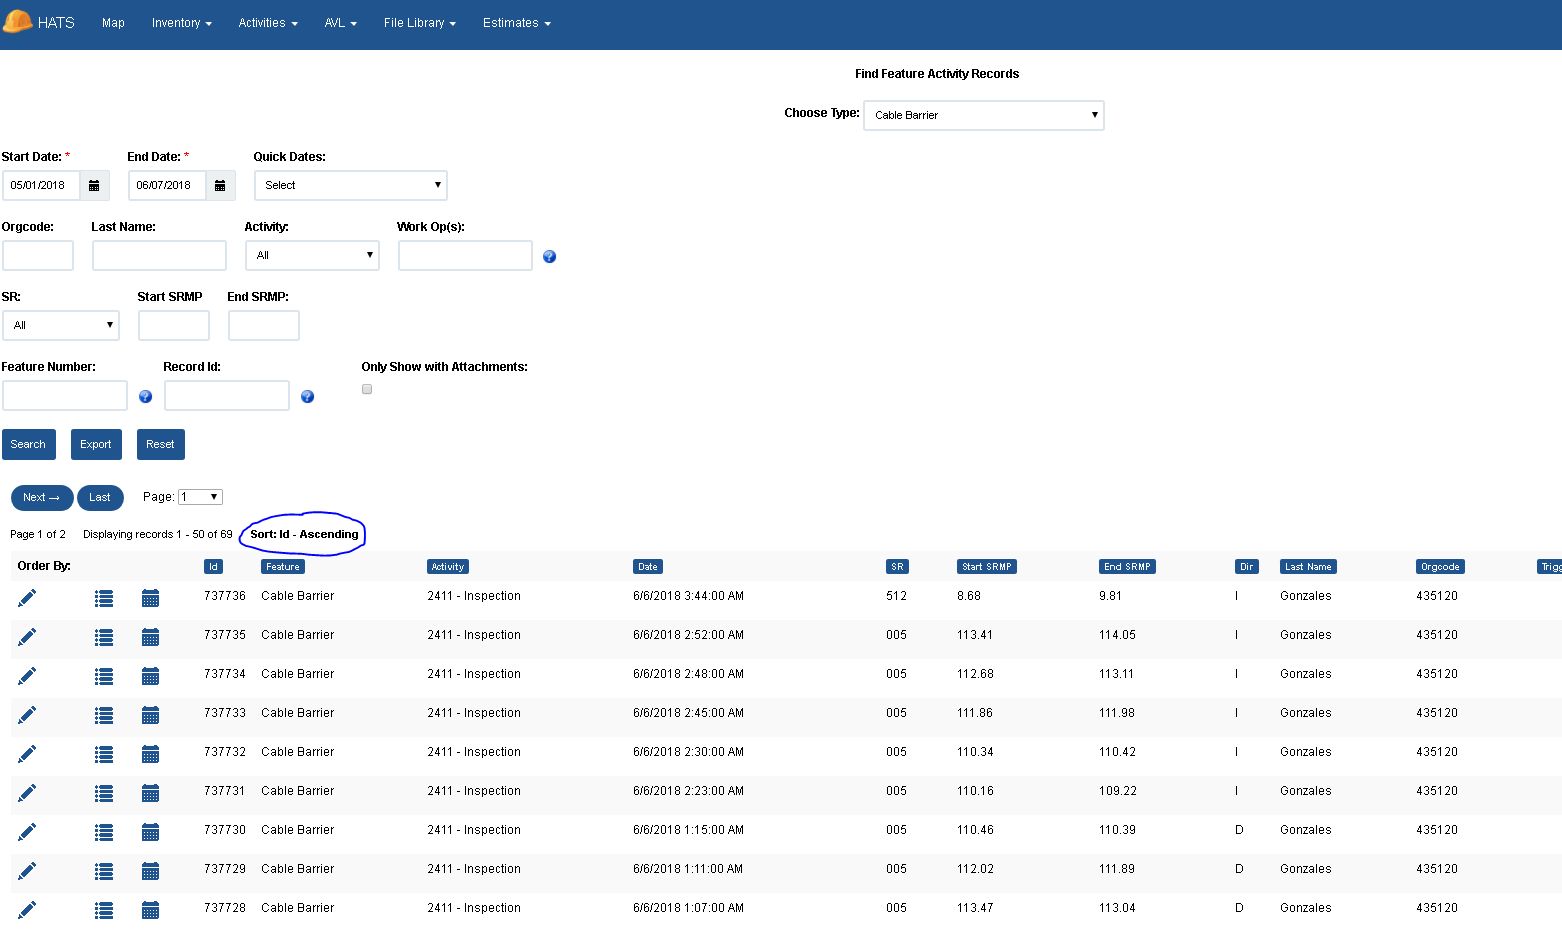Viewport: 1562px width, 930px height.
Task: Click the HATS hard hat logo
Action: 16,21
